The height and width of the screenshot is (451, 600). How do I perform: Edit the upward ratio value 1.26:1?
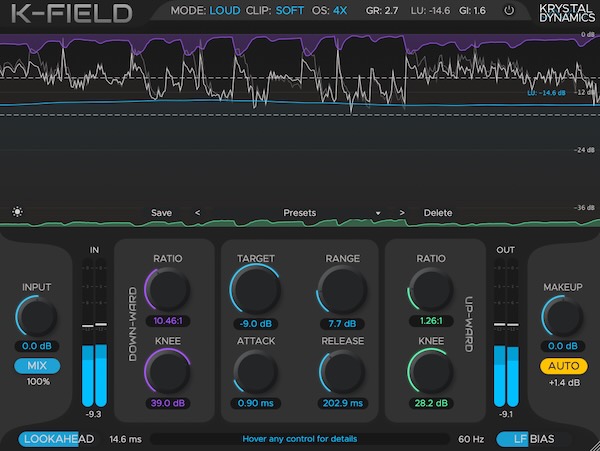[431, 321]
